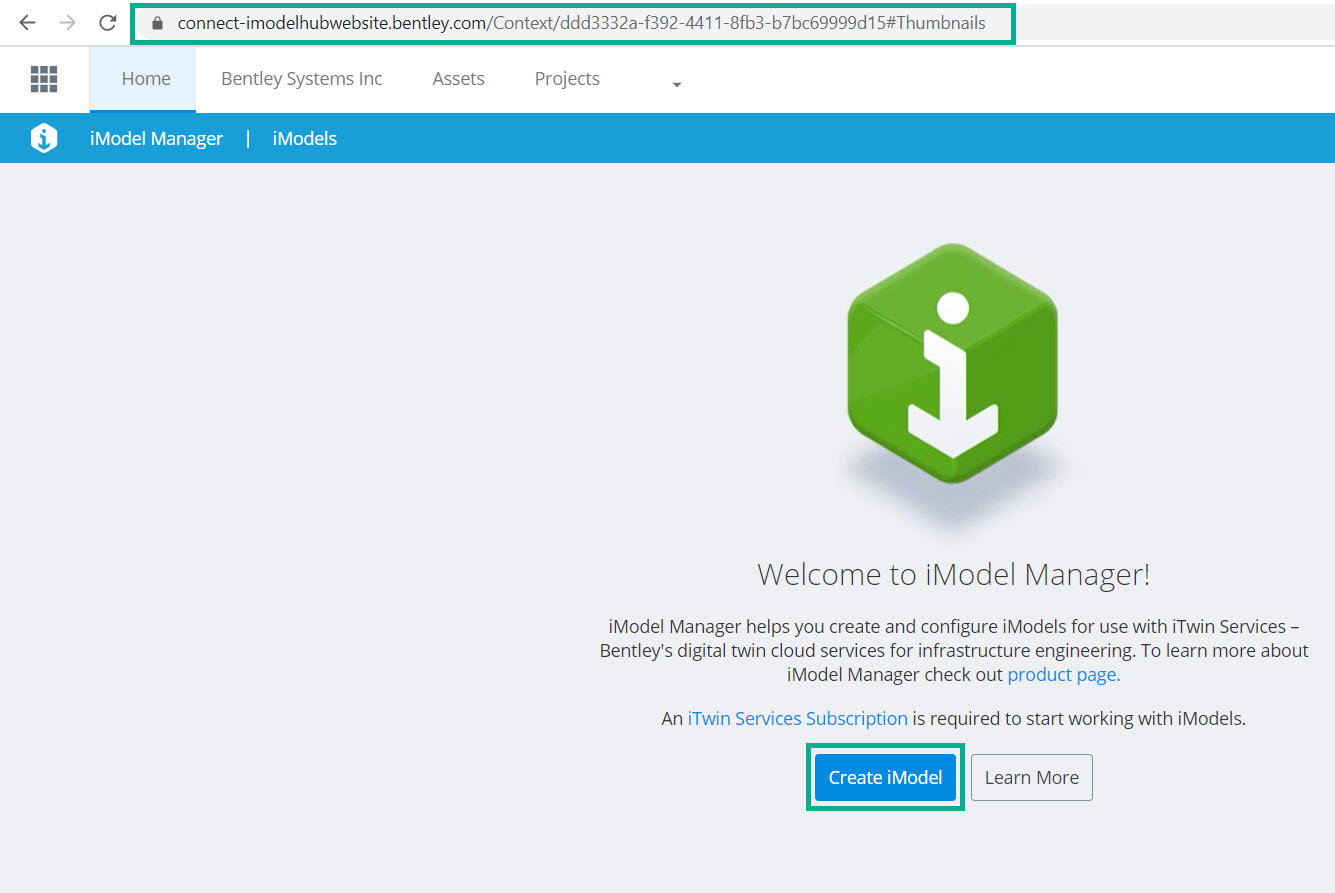Click iModel Manager in the blue header
The width and height of the screenshot is (1335, 893).
(x=156, y=139)
